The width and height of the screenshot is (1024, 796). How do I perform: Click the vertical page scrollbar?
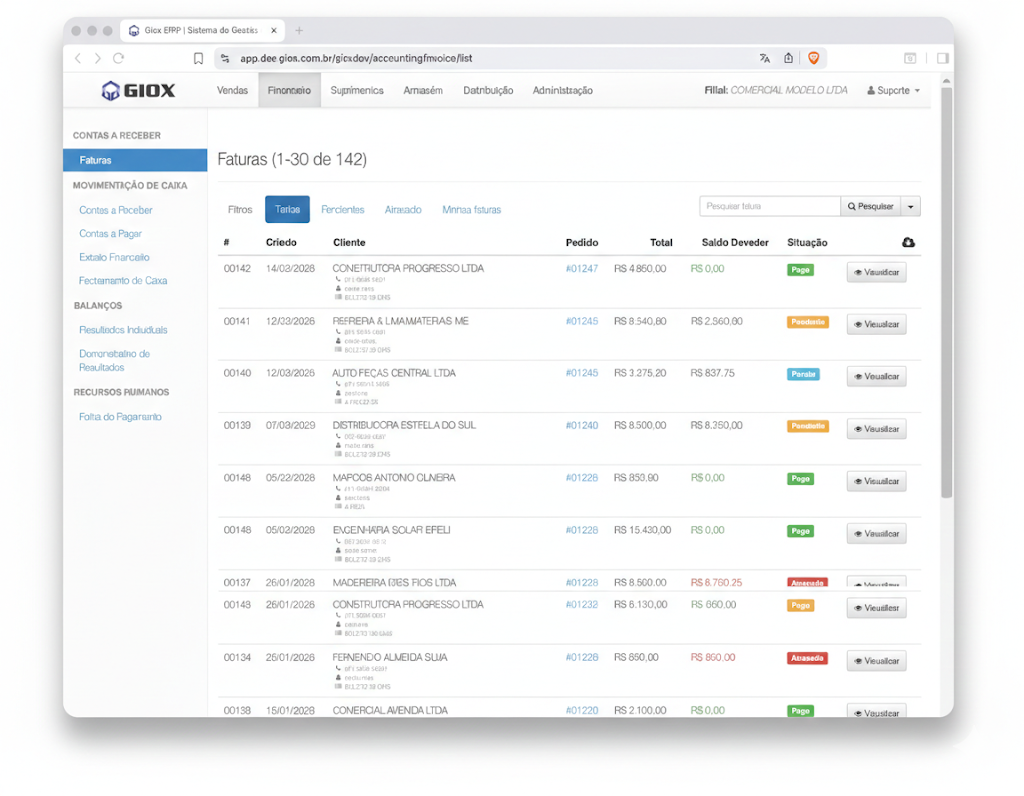click(x=946, y=300)
